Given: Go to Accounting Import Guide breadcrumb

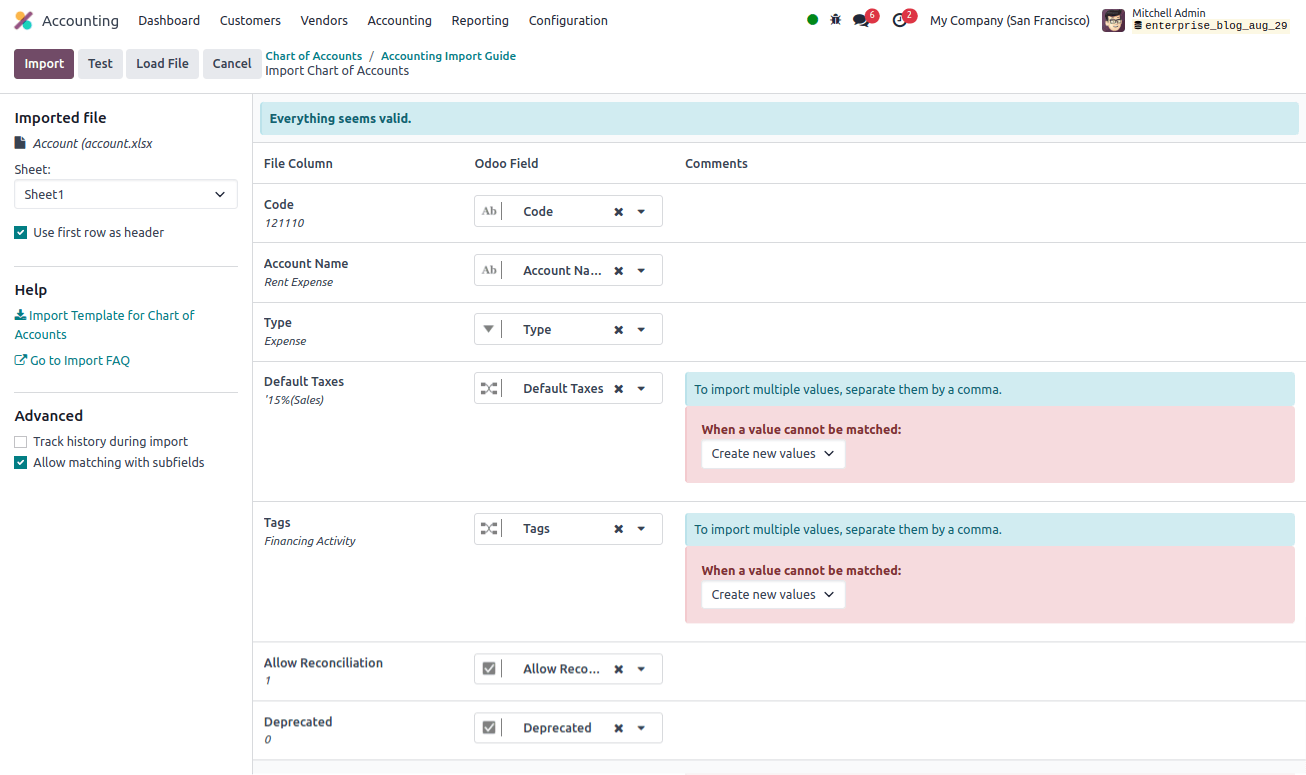Looking at the screenshot, I should (448, 56).
